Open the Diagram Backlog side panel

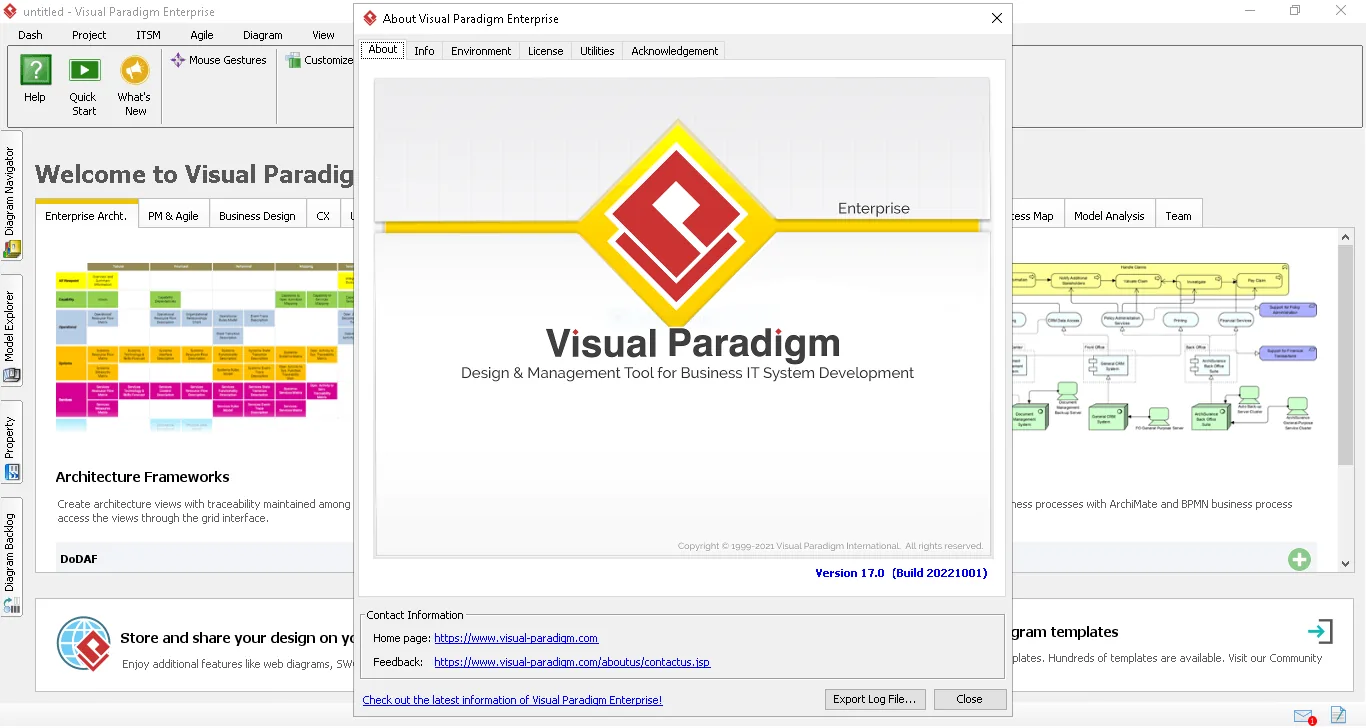(x=11, y=557)
